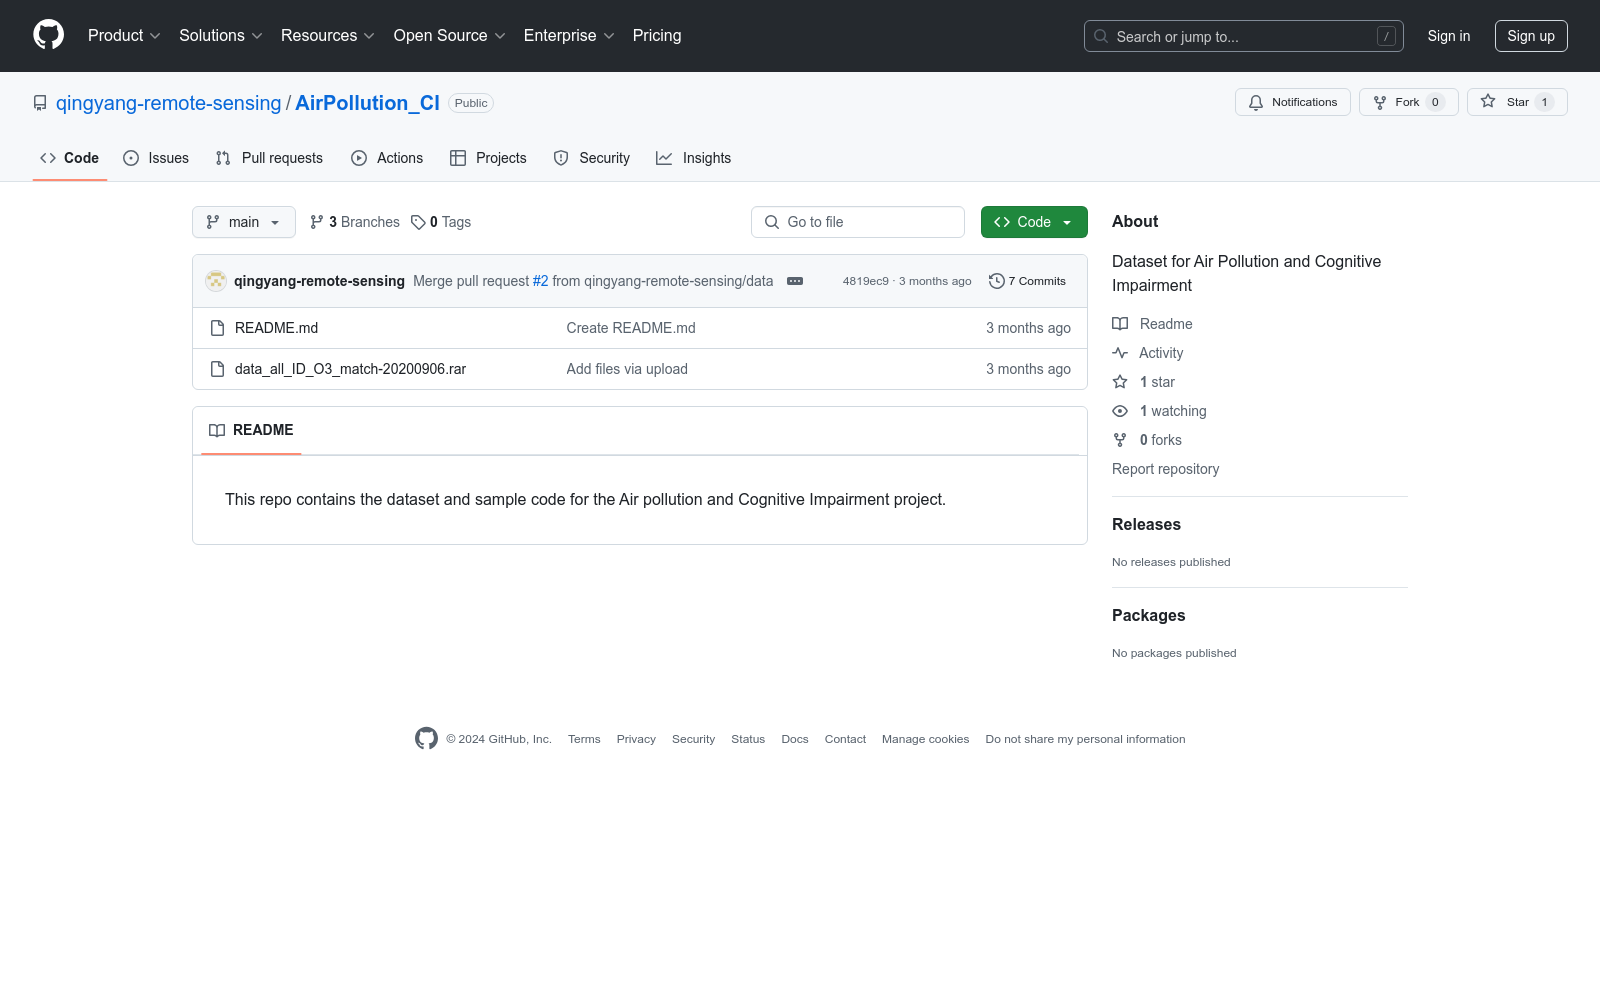Go to the Security tab
The image size is (1600, 1000).
point(592,158)
